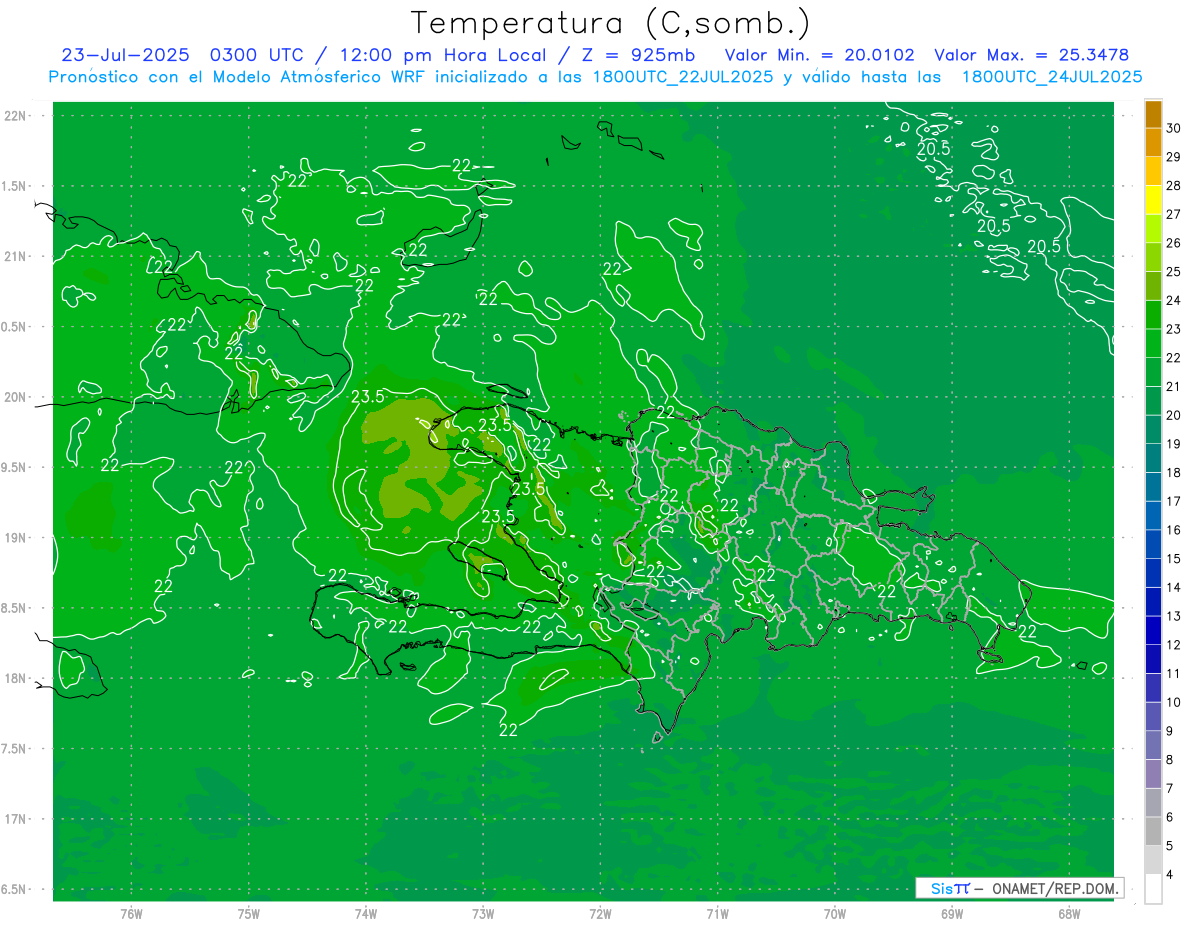Click the light gray swatch between 4 and 5

coord(1153,861)
